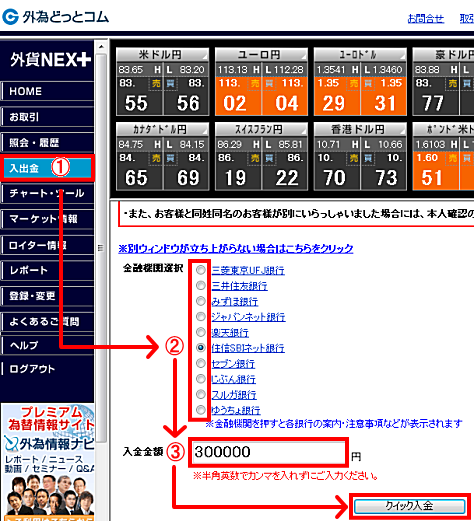Click the 売 sell icon in ポンド米ドル panel

click(452, 158)
